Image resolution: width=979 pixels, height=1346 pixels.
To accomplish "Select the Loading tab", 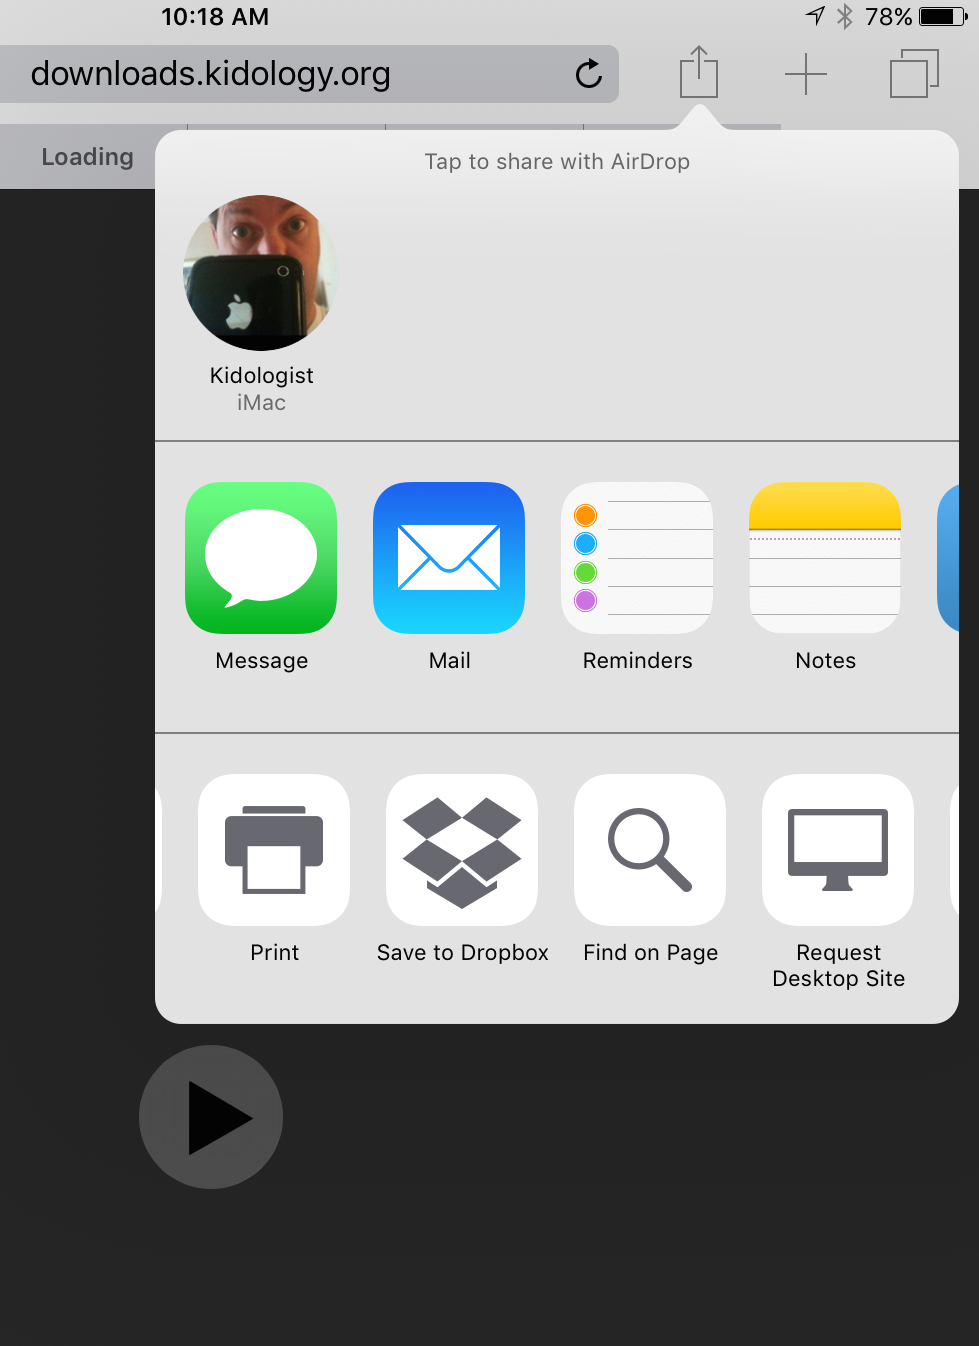I will [87, 157].
